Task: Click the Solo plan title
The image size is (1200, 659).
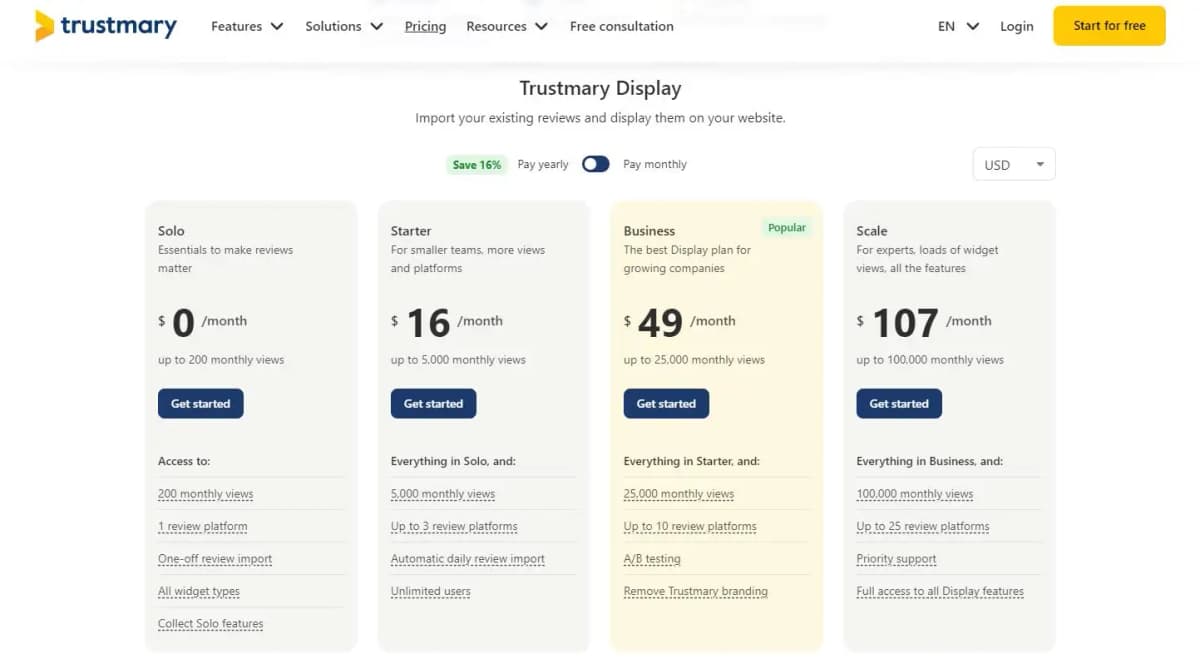Action: point(171,231)
